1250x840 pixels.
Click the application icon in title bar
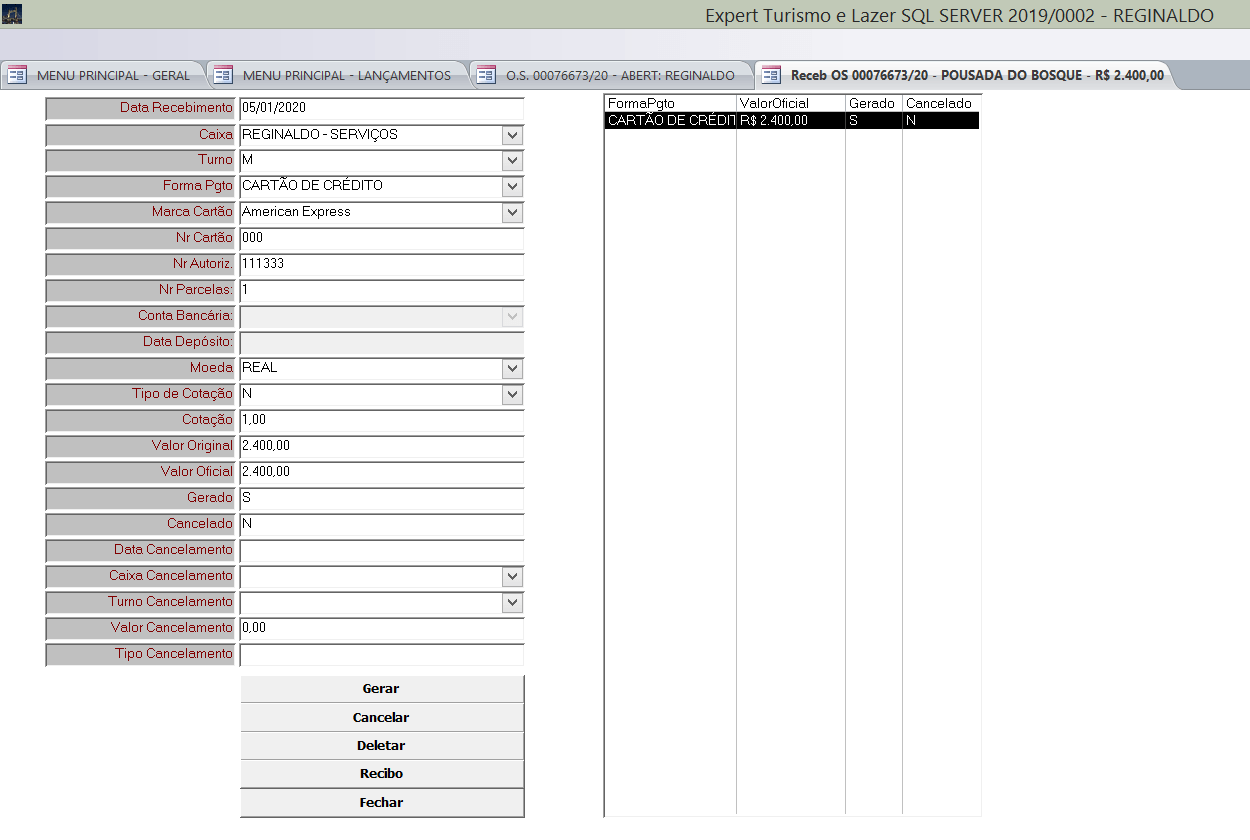(12, 14)
